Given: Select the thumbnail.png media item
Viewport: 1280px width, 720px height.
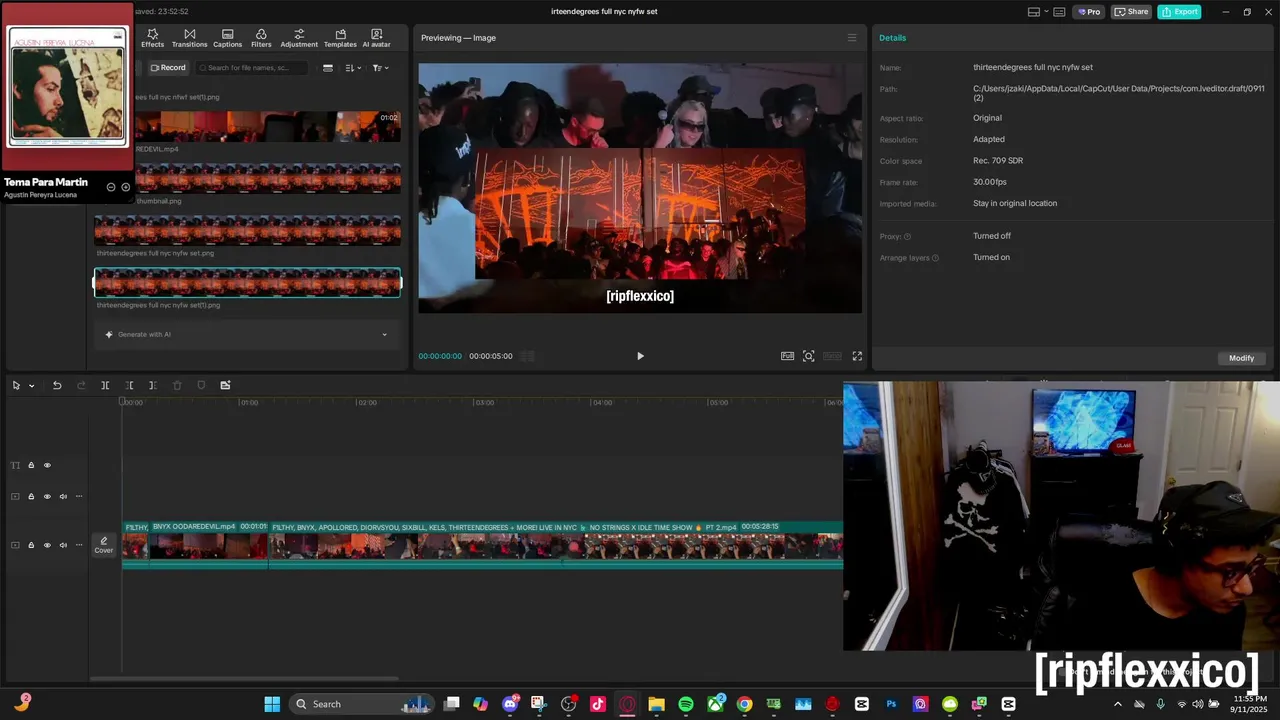Looking at the screenshot, I should tap(268, 178).
